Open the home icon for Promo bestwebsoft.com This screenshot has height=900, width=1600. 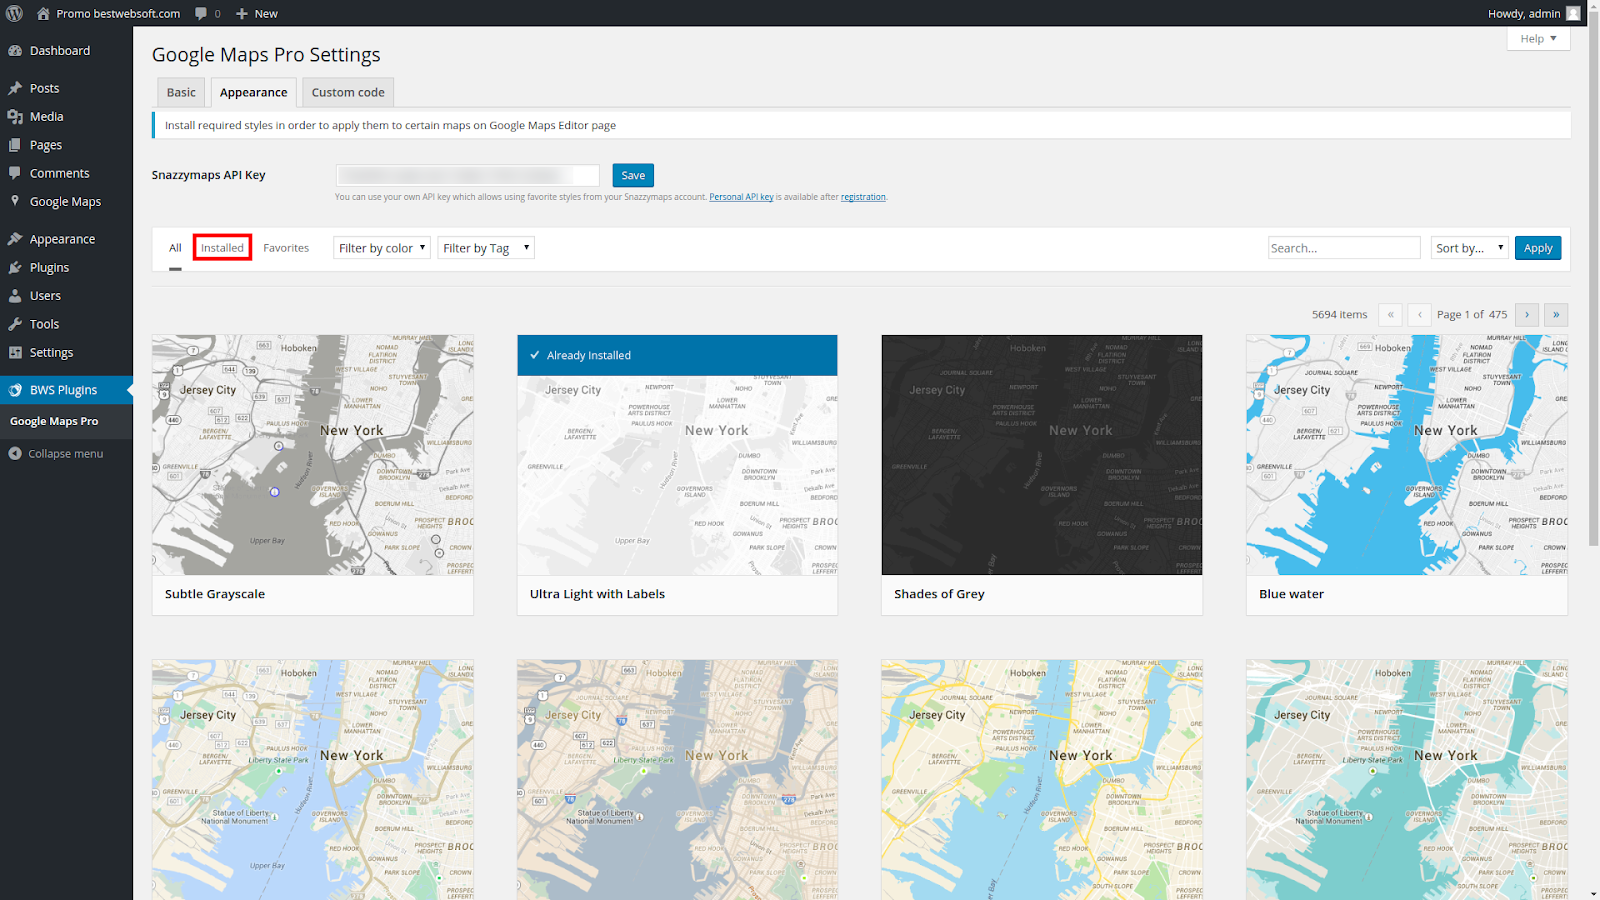[x=43, y=13]
